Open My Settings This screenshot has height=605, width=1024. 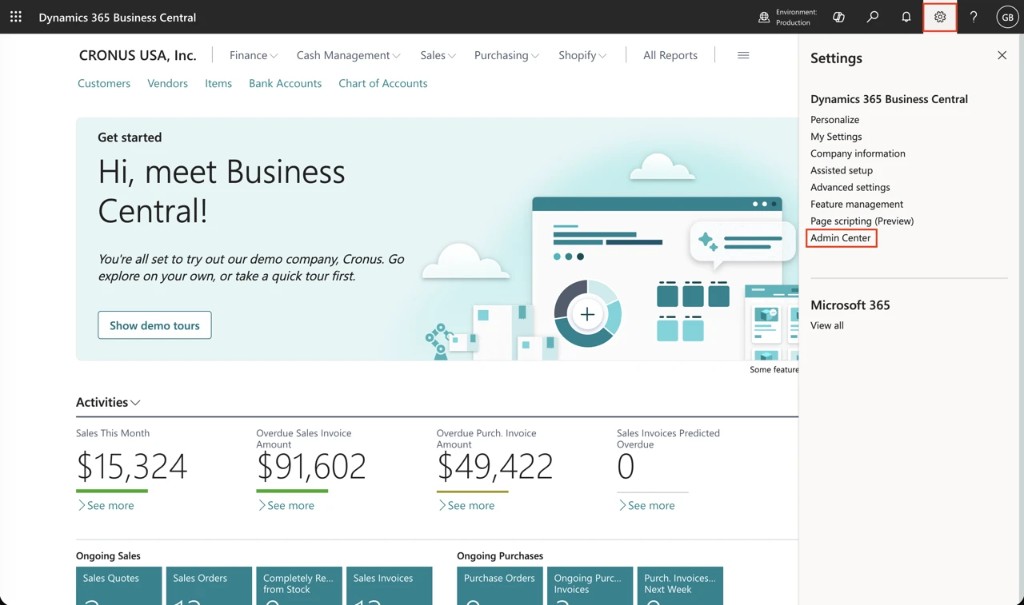836,137
